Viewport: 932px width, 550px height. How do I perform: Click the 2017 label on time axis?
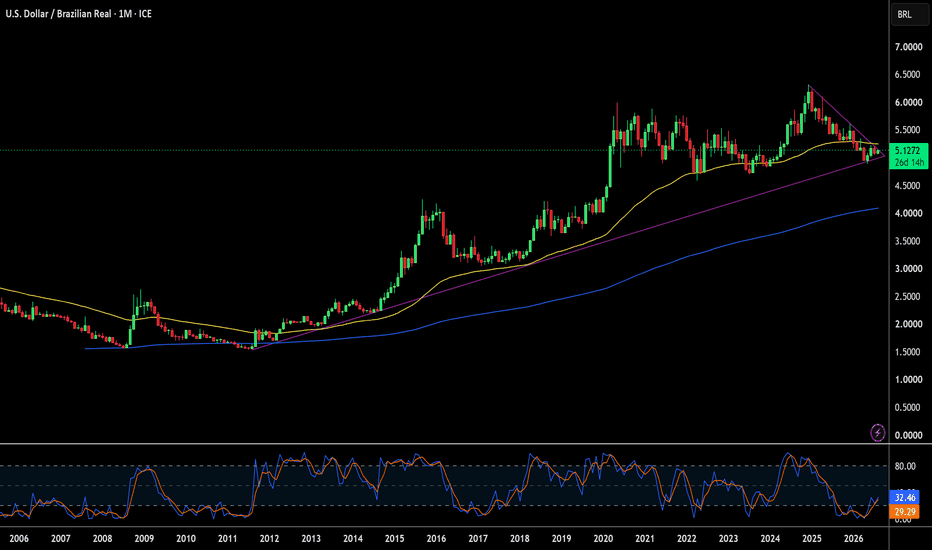[x=478, y=539]
